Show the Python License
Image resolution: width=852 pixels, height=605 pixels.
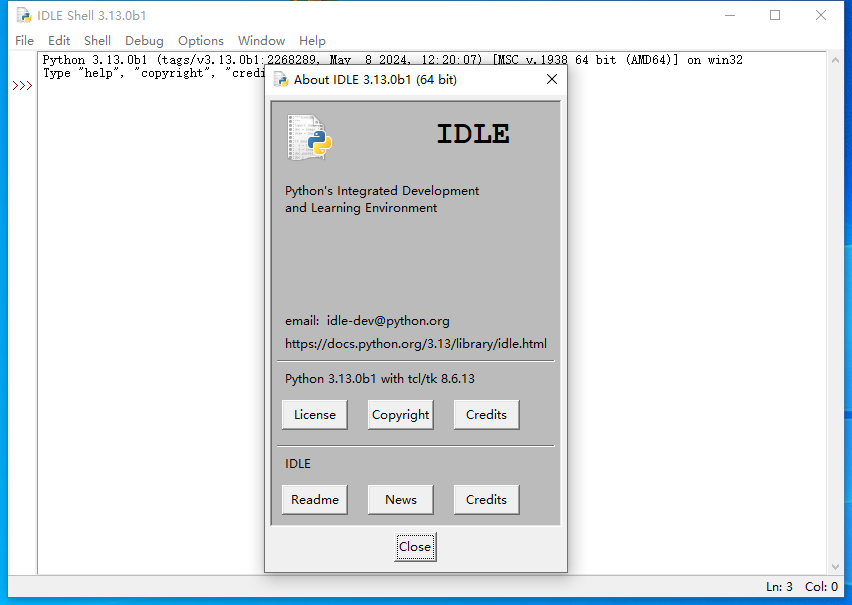[315, 415]
